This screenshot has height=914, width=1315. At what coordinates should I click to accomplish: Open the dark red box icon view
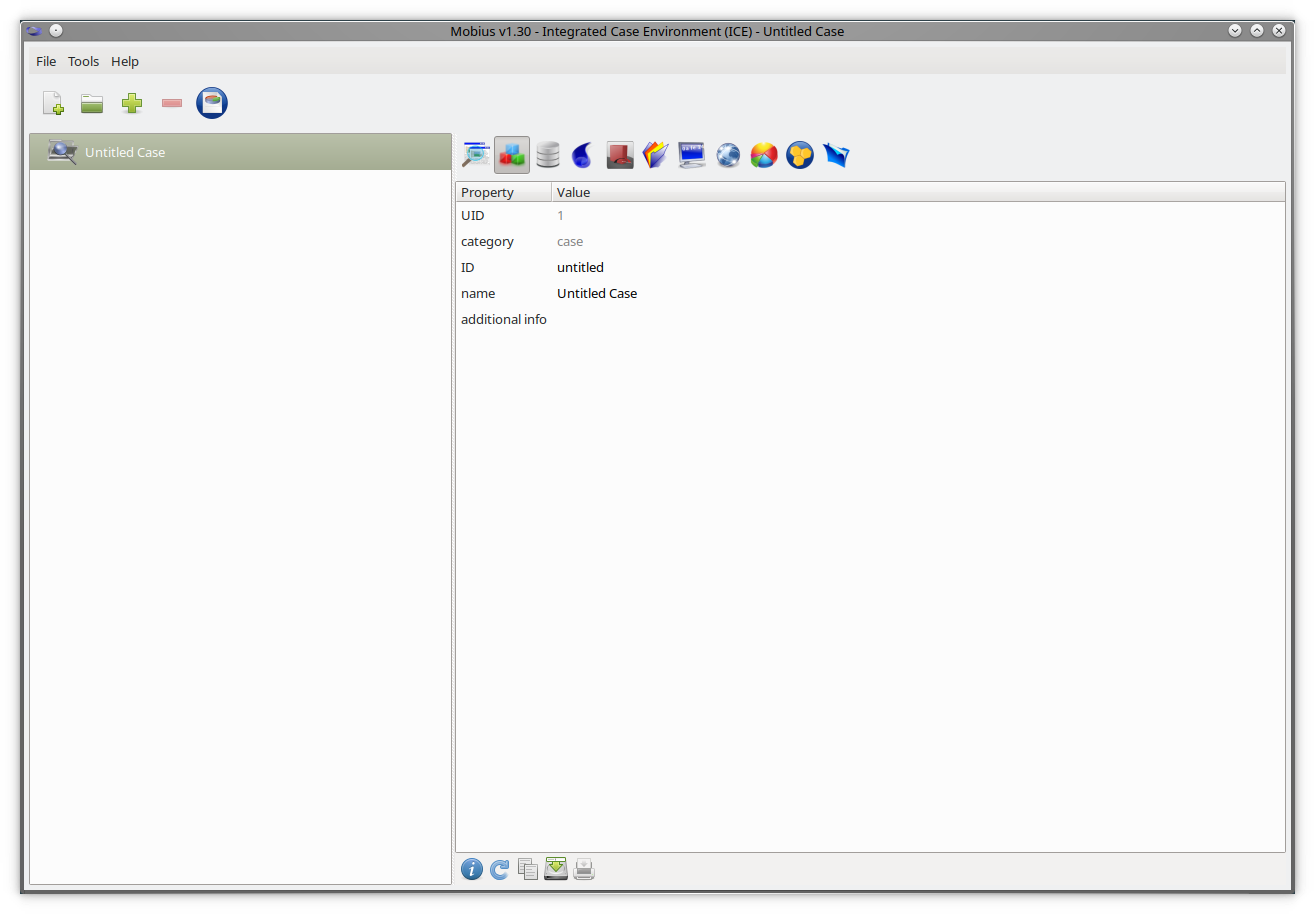click(620, 155)
